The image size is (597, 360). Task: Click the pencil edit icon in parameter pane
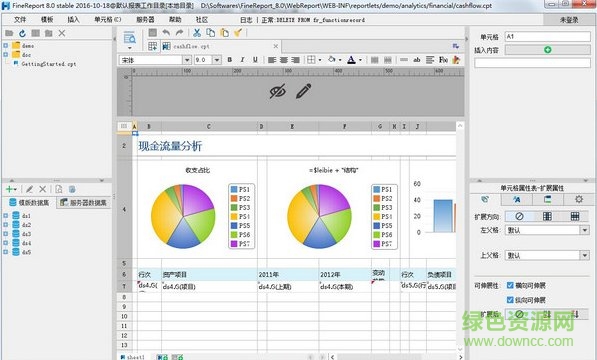(303, 91)
